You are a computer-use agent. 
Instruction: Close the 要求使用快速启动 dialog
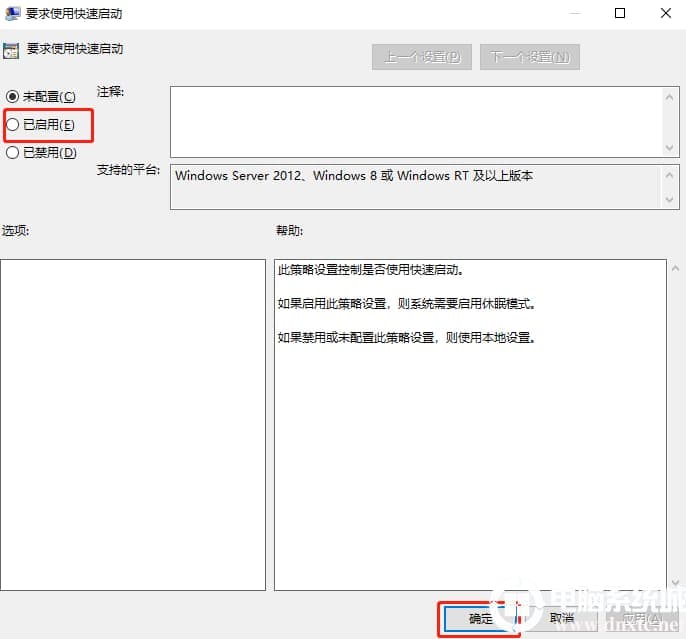pos(665,13)
